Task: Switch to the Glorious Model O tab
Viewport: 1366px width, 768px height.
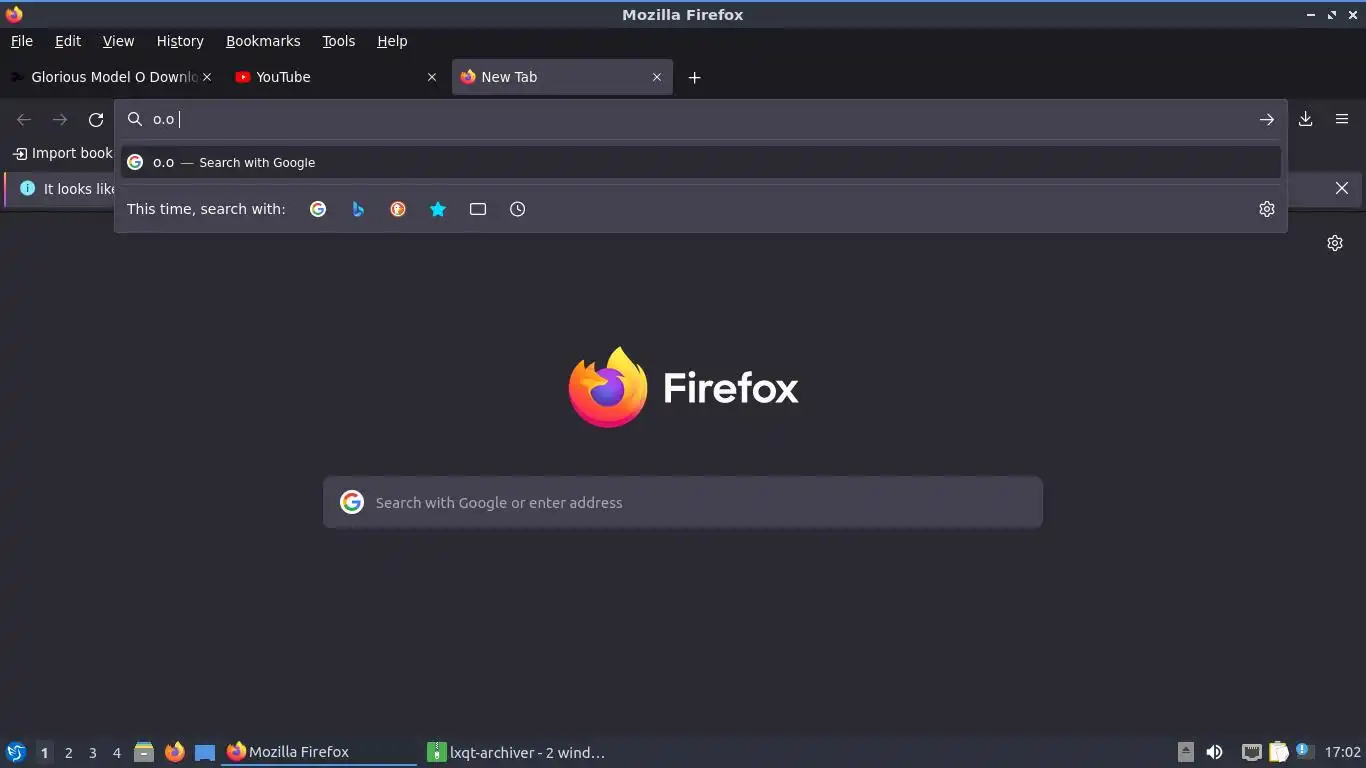Action: 111,77
